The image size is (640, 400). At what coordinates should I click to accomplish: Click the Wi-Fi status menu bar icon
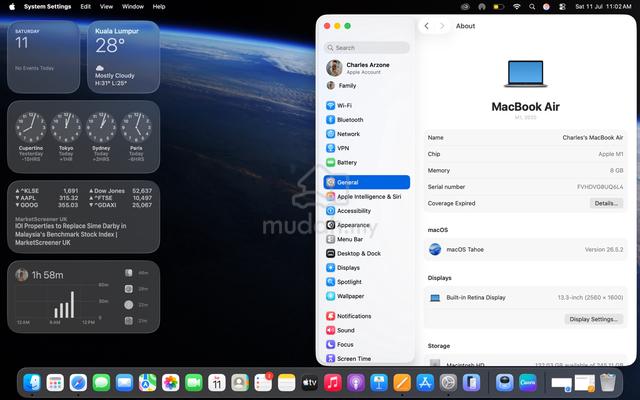[x=517, y=7]
